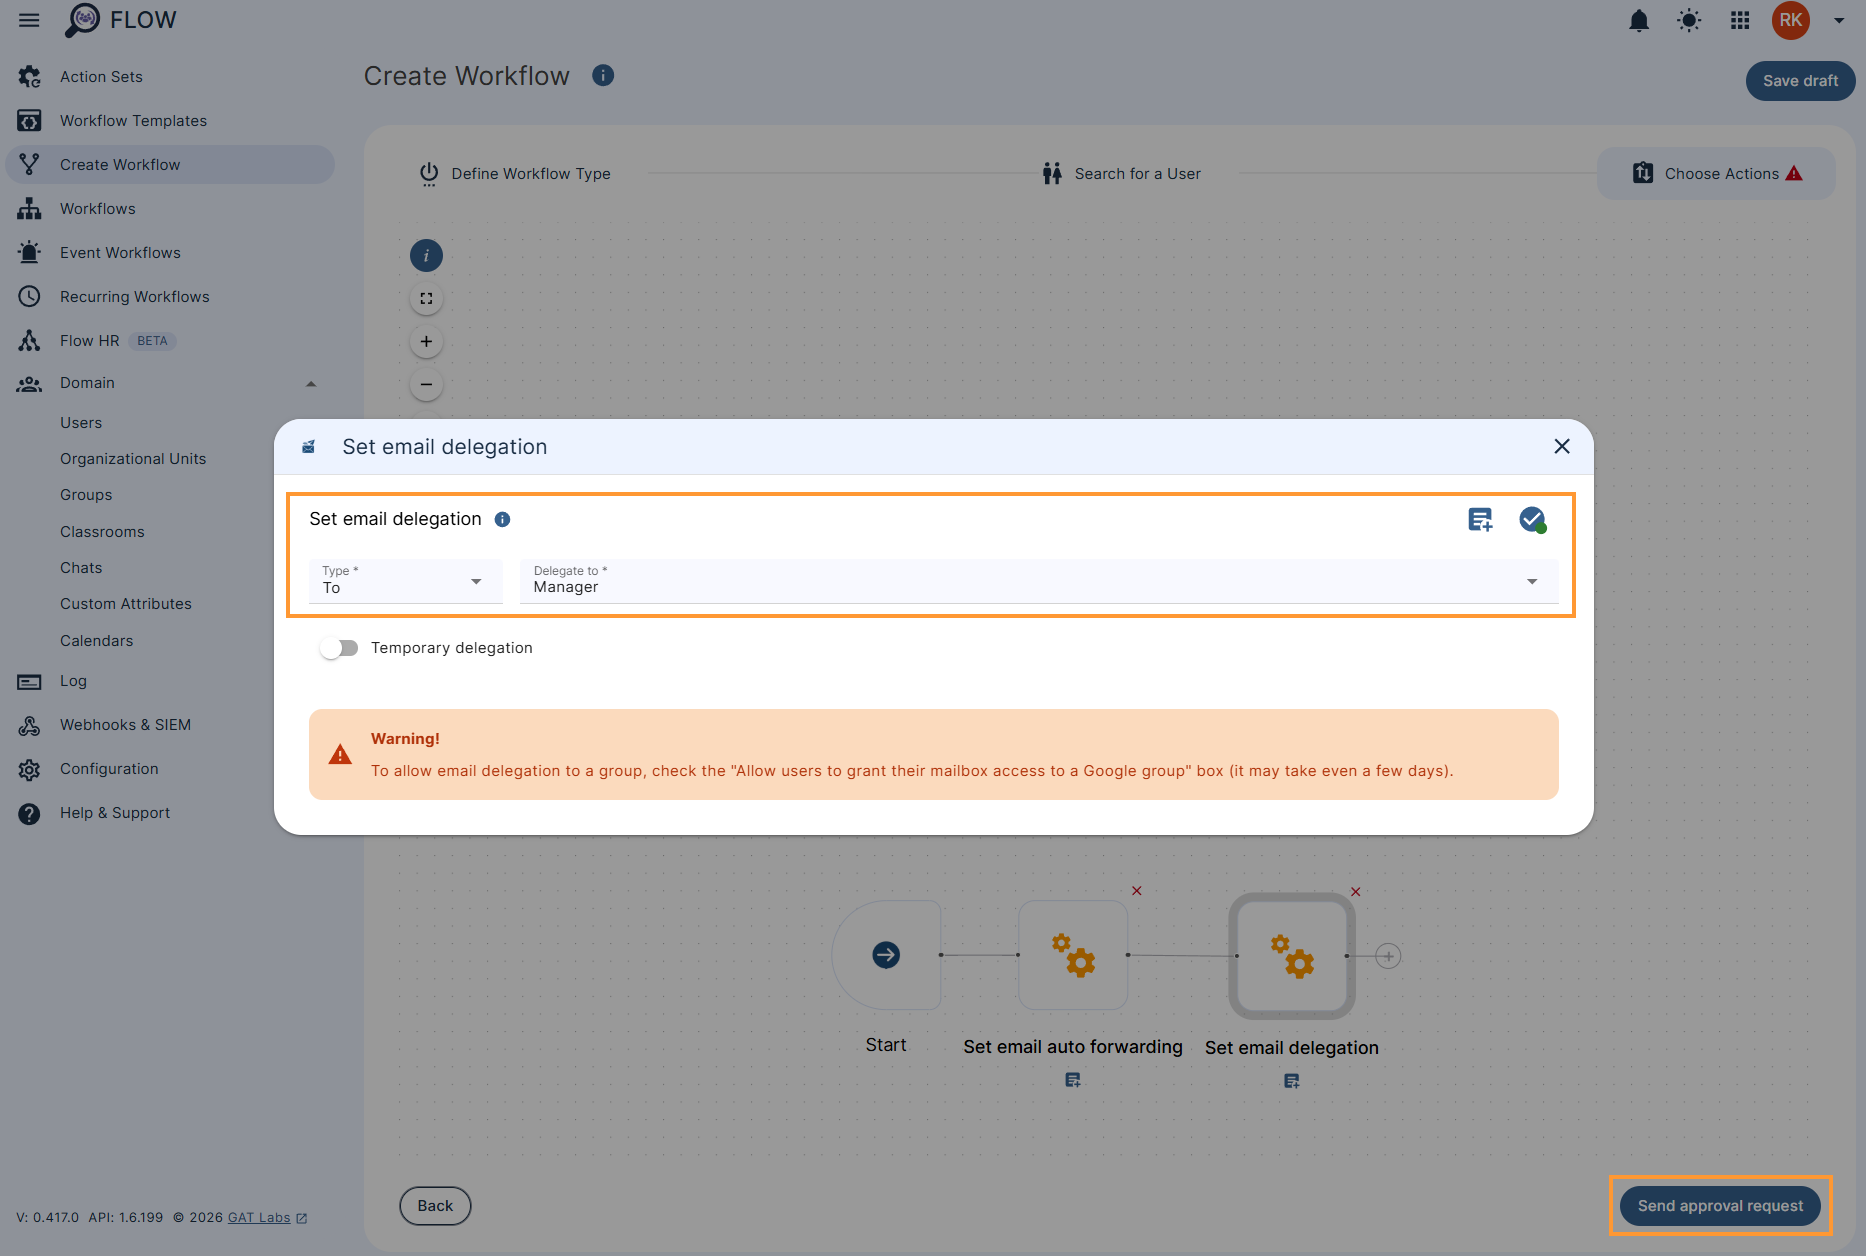Screen dimensions: 1866x1256
Task: Confirm with the green checkmark
Action: coord(1533,519)
